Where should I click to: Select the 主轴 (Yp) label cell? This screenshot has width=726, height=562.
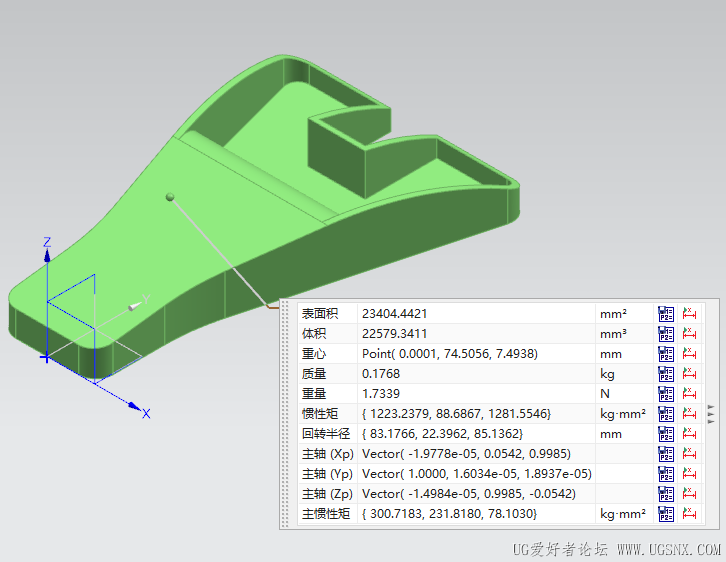click(x=328, y=474)
